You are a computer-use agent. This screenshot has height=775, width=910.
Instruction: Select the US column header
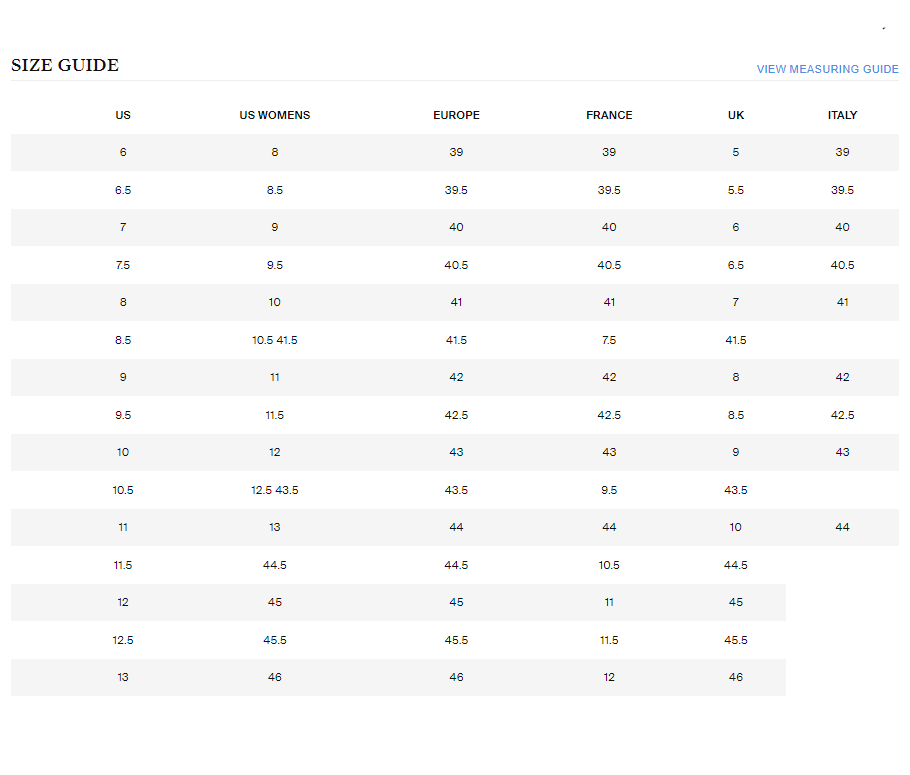123,115
